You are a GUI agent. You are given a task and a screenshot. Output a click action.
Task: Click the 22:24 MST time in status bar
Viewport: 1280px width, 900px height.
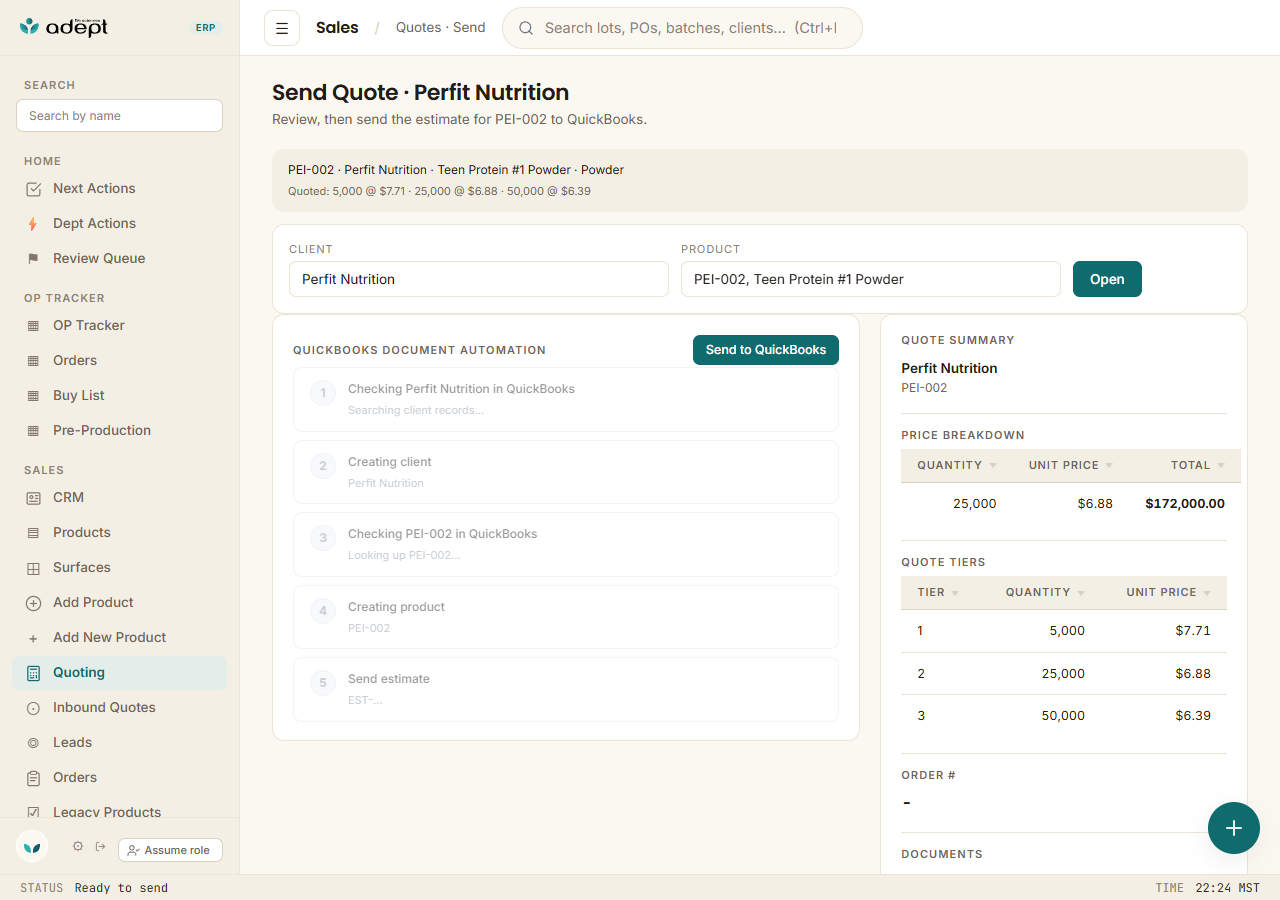pos(1226,888)
